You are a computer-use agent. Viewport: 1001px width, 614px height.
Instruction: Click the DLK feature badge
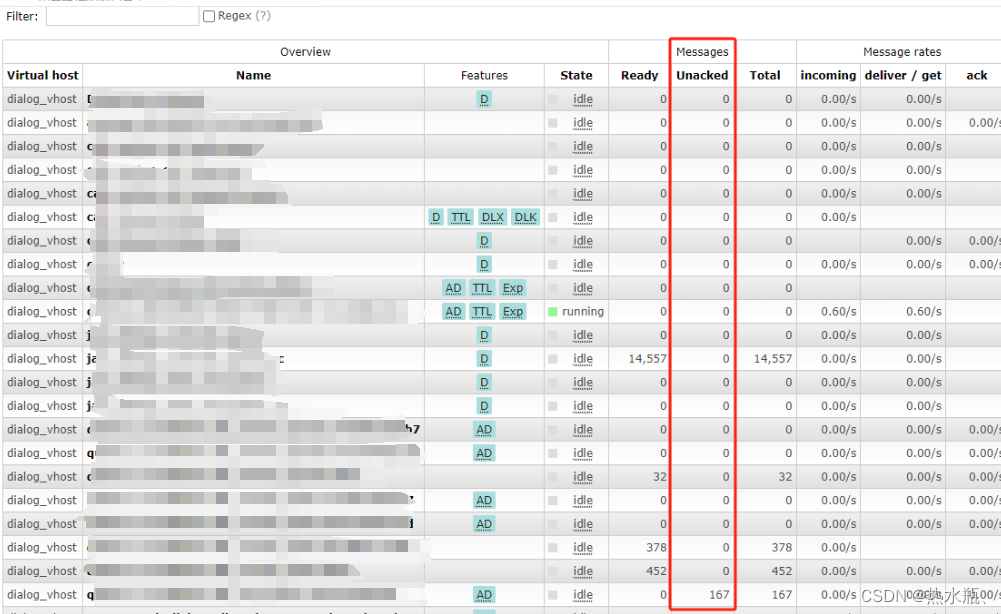tap(525, 217)
